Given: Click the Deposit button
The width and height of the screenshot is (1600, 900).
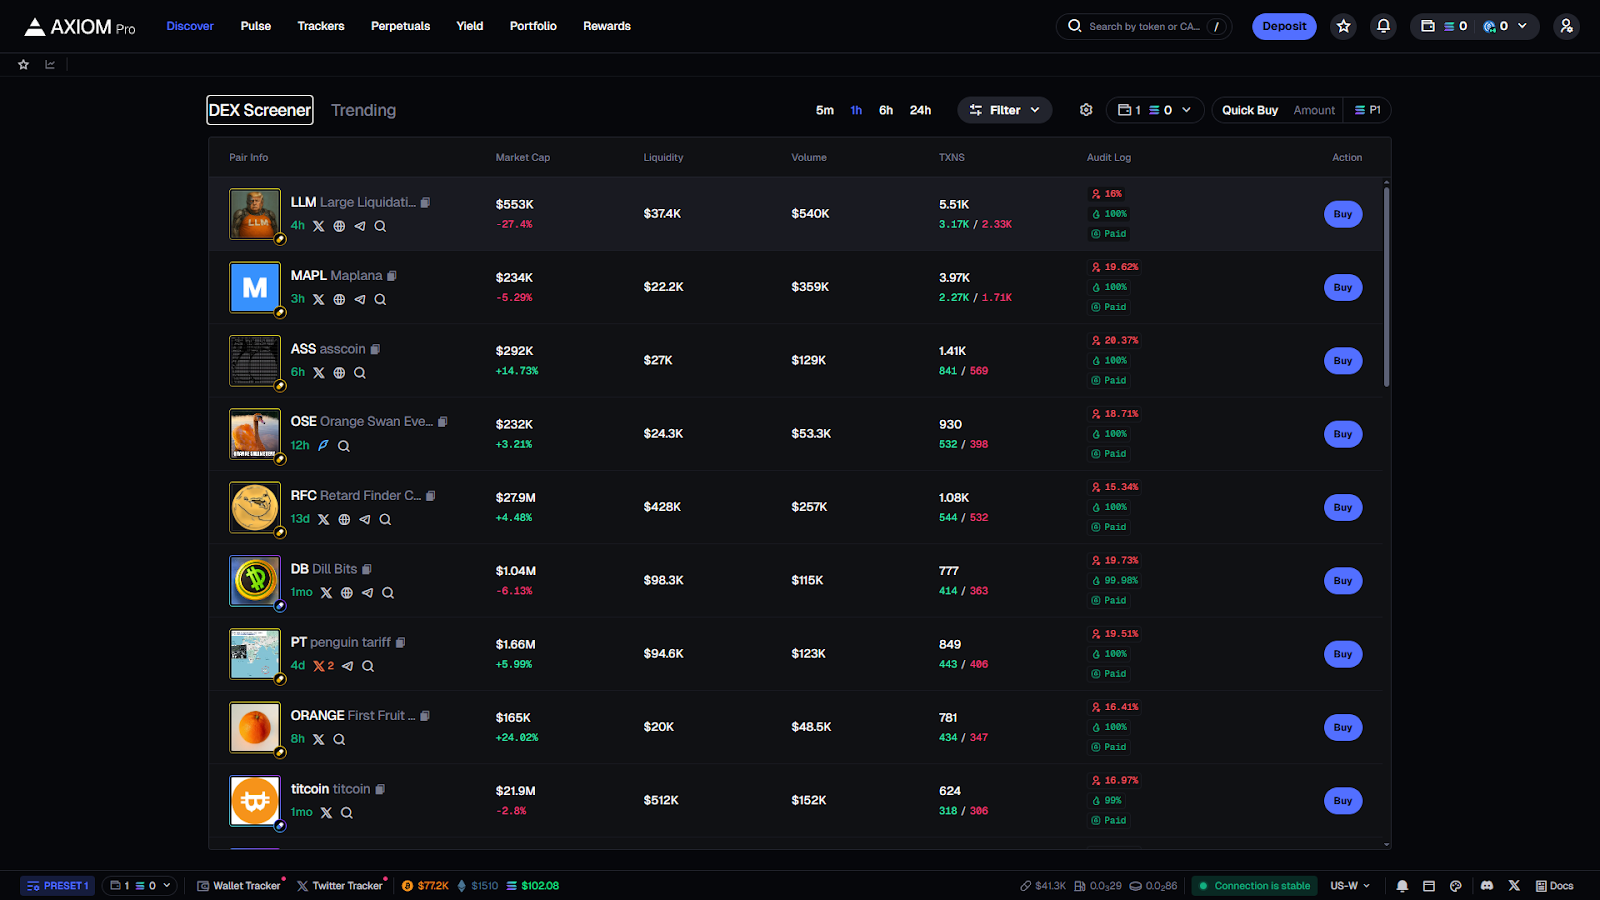Looking at the screenshot, I should pyautogui.click(x=1284, y=26).
